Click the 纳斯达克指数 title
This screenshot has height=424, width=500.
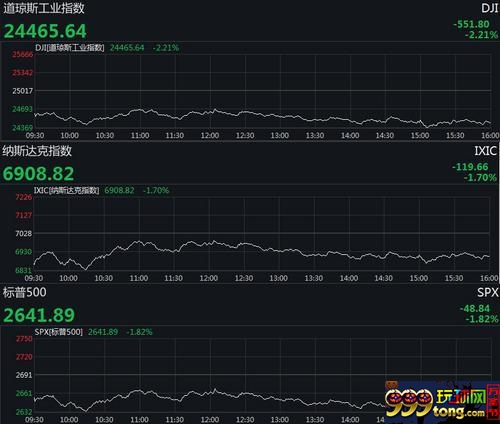click(37, 151)
